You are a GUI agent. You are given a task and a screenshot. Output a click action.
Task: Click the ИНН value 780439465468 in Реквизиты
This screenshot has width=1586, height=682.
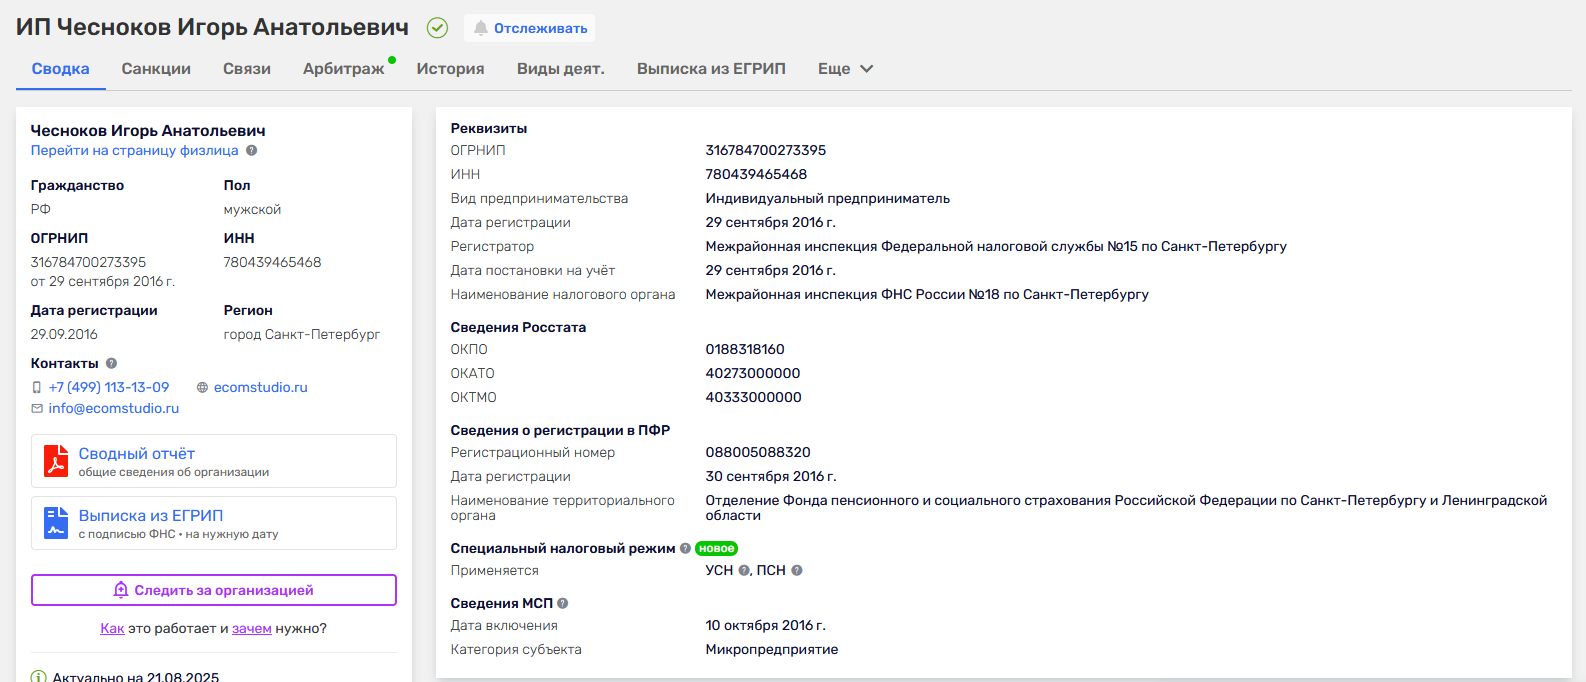click(x=756, y=175)
